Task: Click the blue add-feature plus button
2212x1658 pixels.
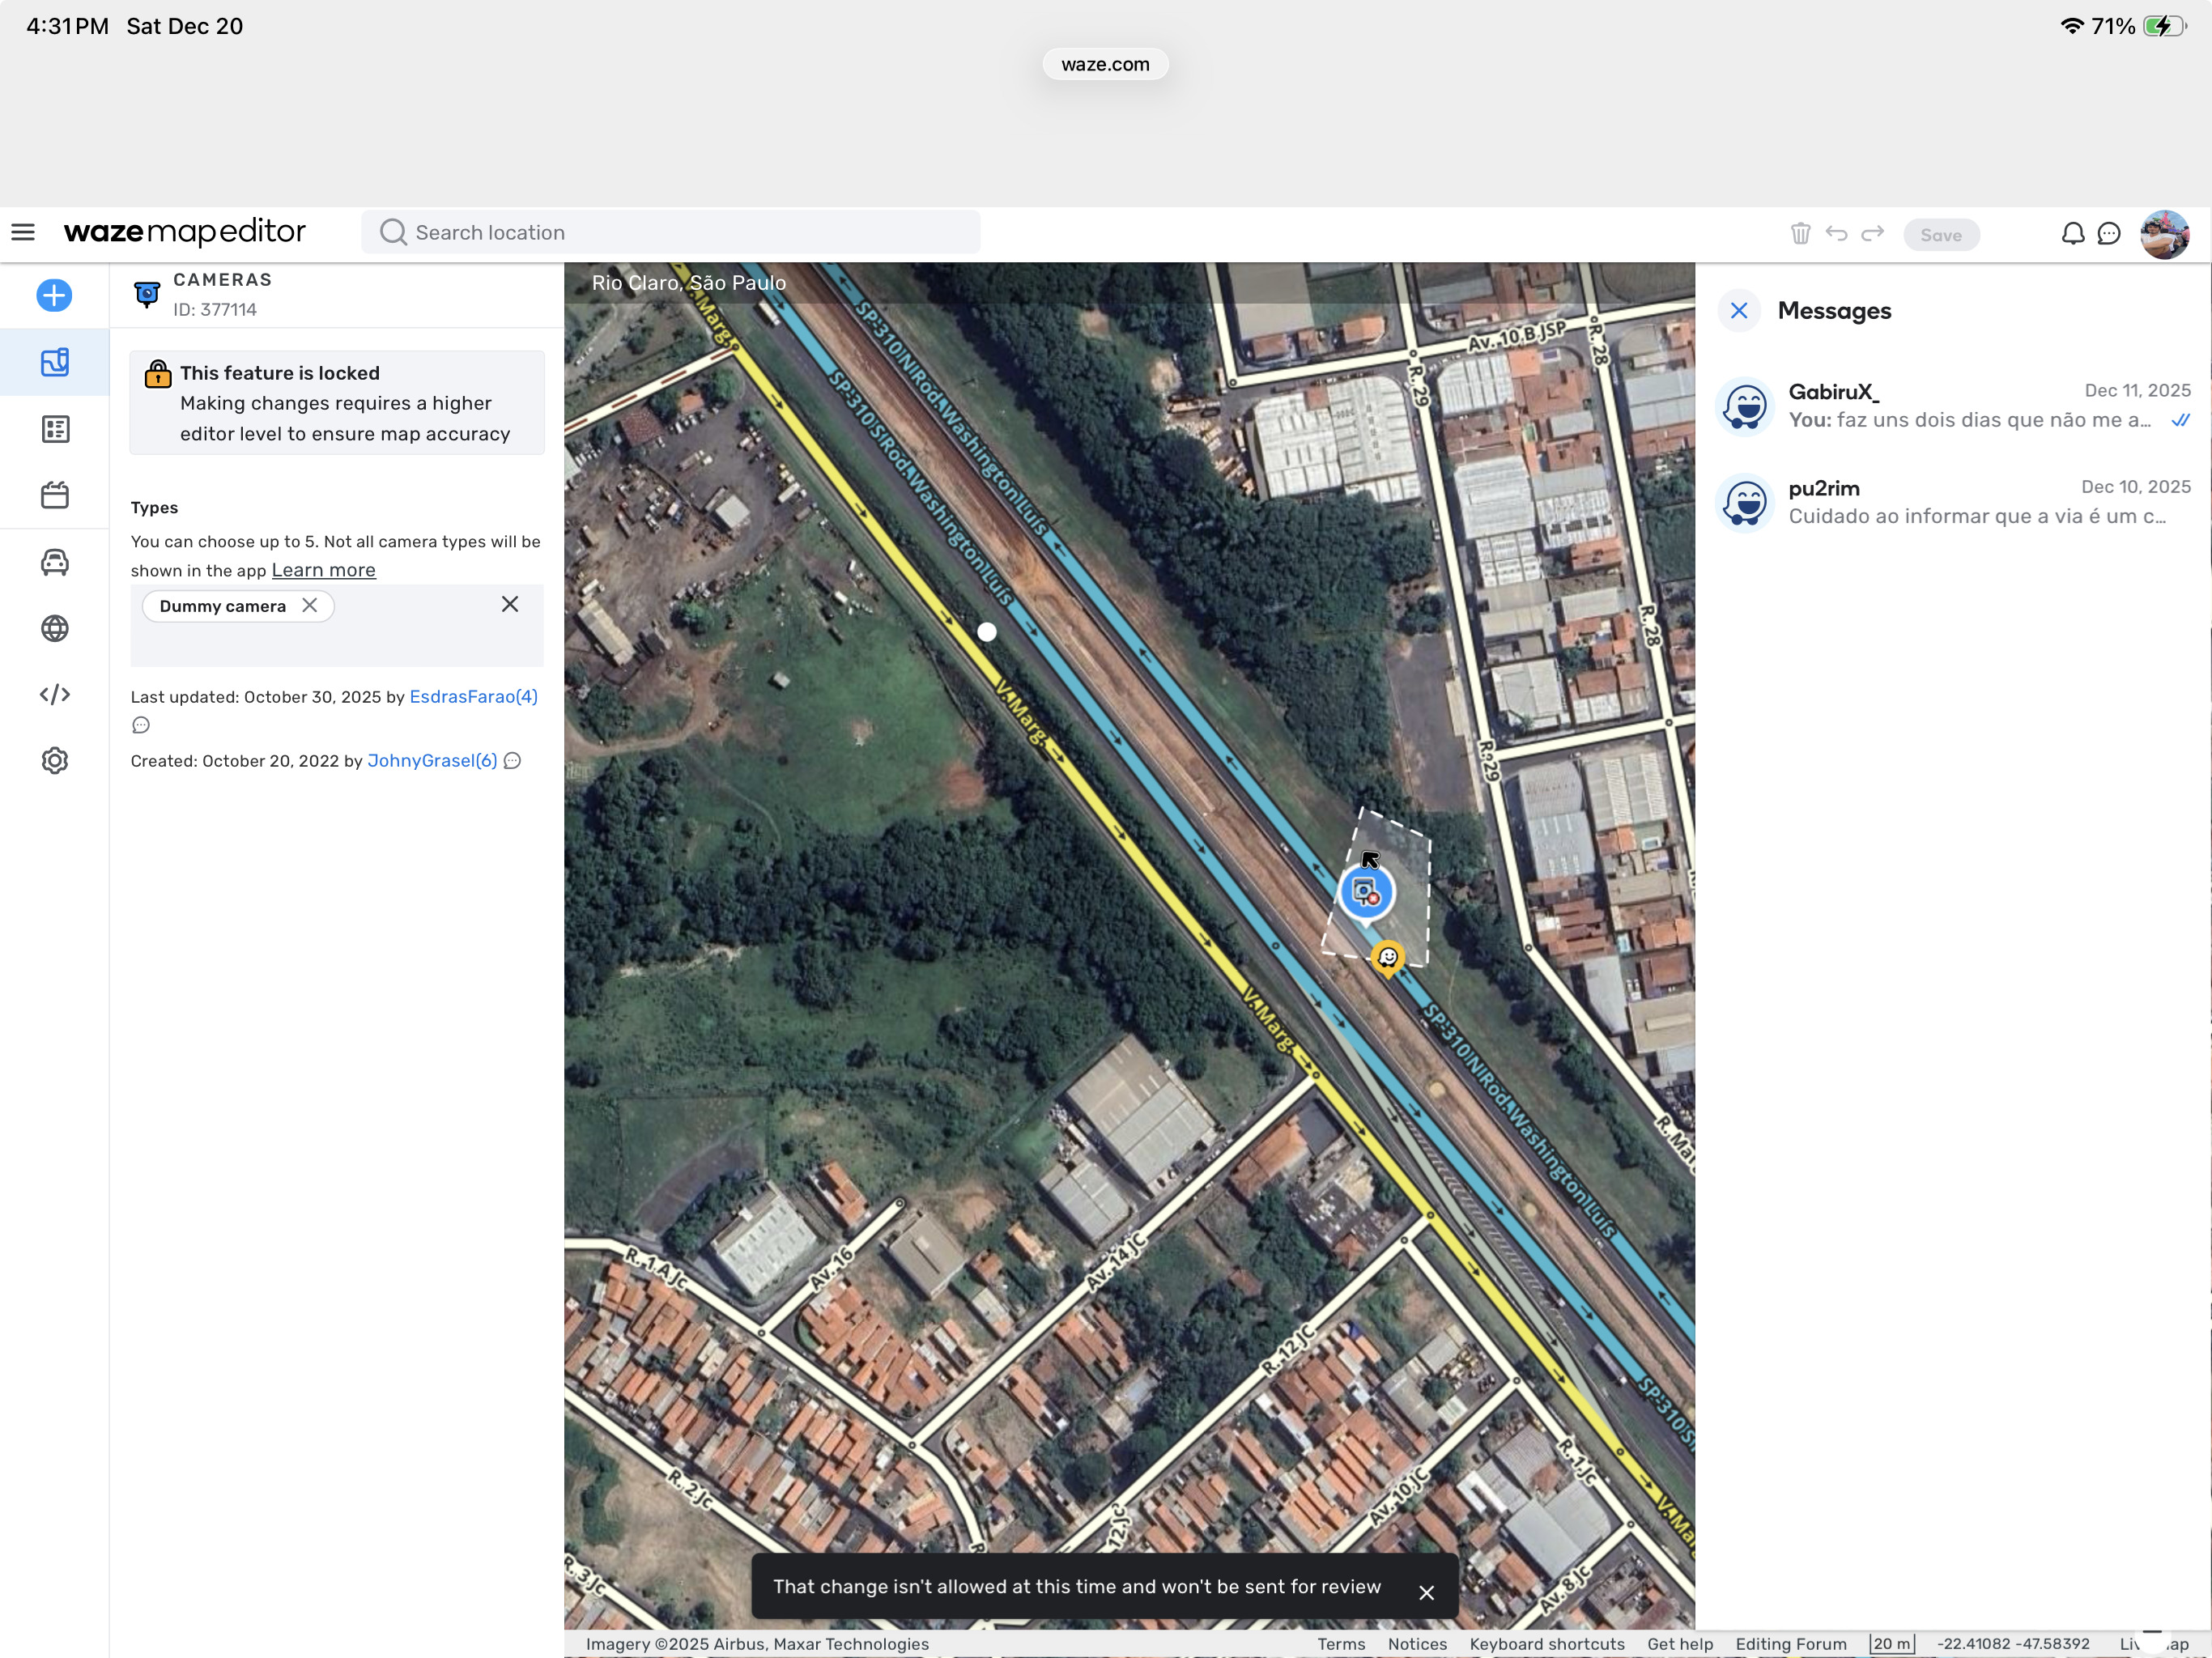Action: 54,295
